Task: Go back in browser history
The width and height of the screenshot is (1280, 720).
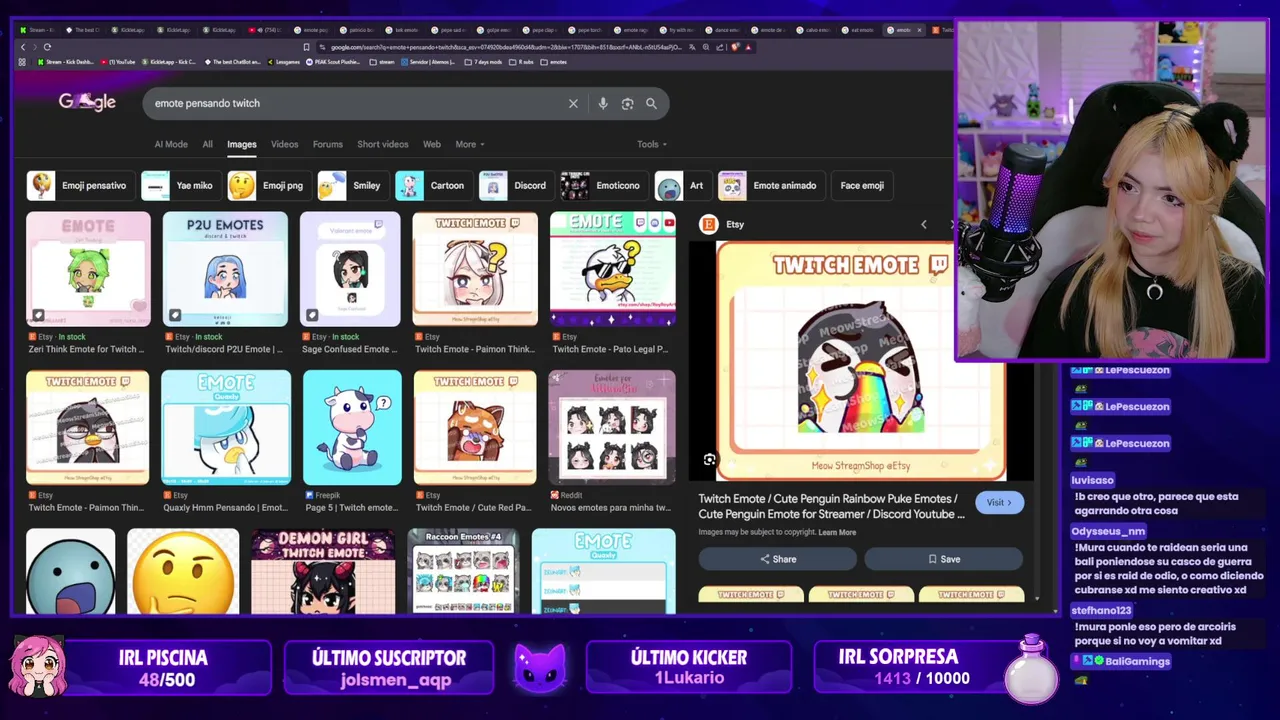Action: pyautogui.click(x=23, y=47)
